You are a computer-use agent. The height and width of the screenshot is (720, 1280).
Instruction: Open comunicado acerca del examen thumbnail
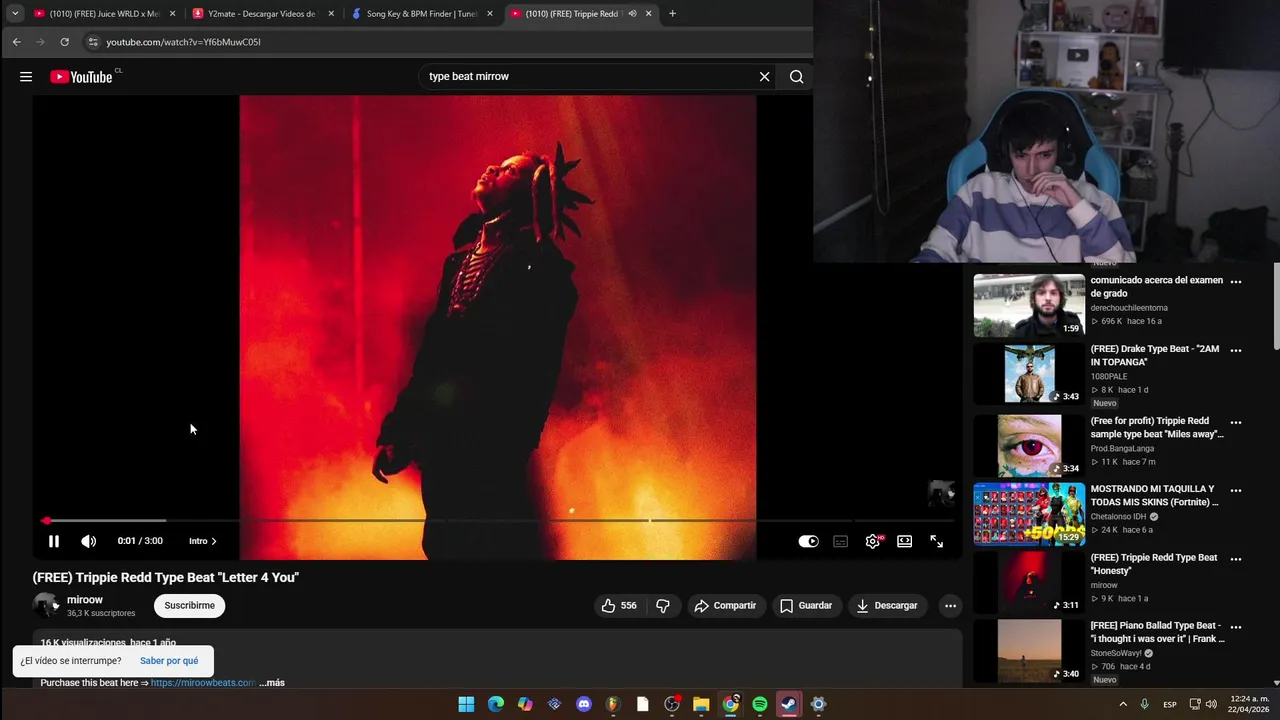(x=1029, y=306)
